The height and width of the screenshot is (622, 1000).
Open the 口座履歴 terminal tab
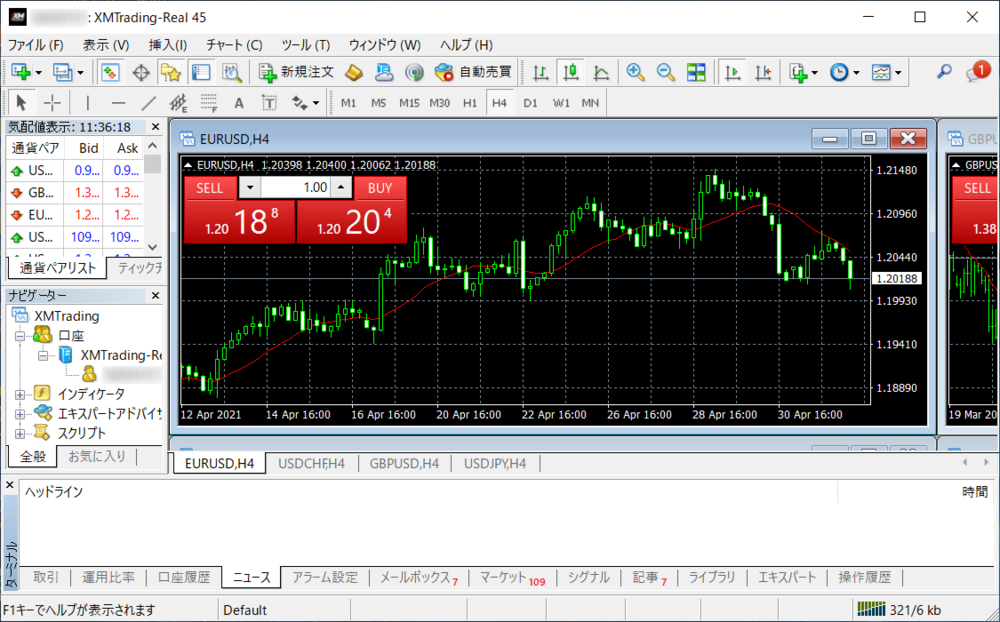click(184, 577)
